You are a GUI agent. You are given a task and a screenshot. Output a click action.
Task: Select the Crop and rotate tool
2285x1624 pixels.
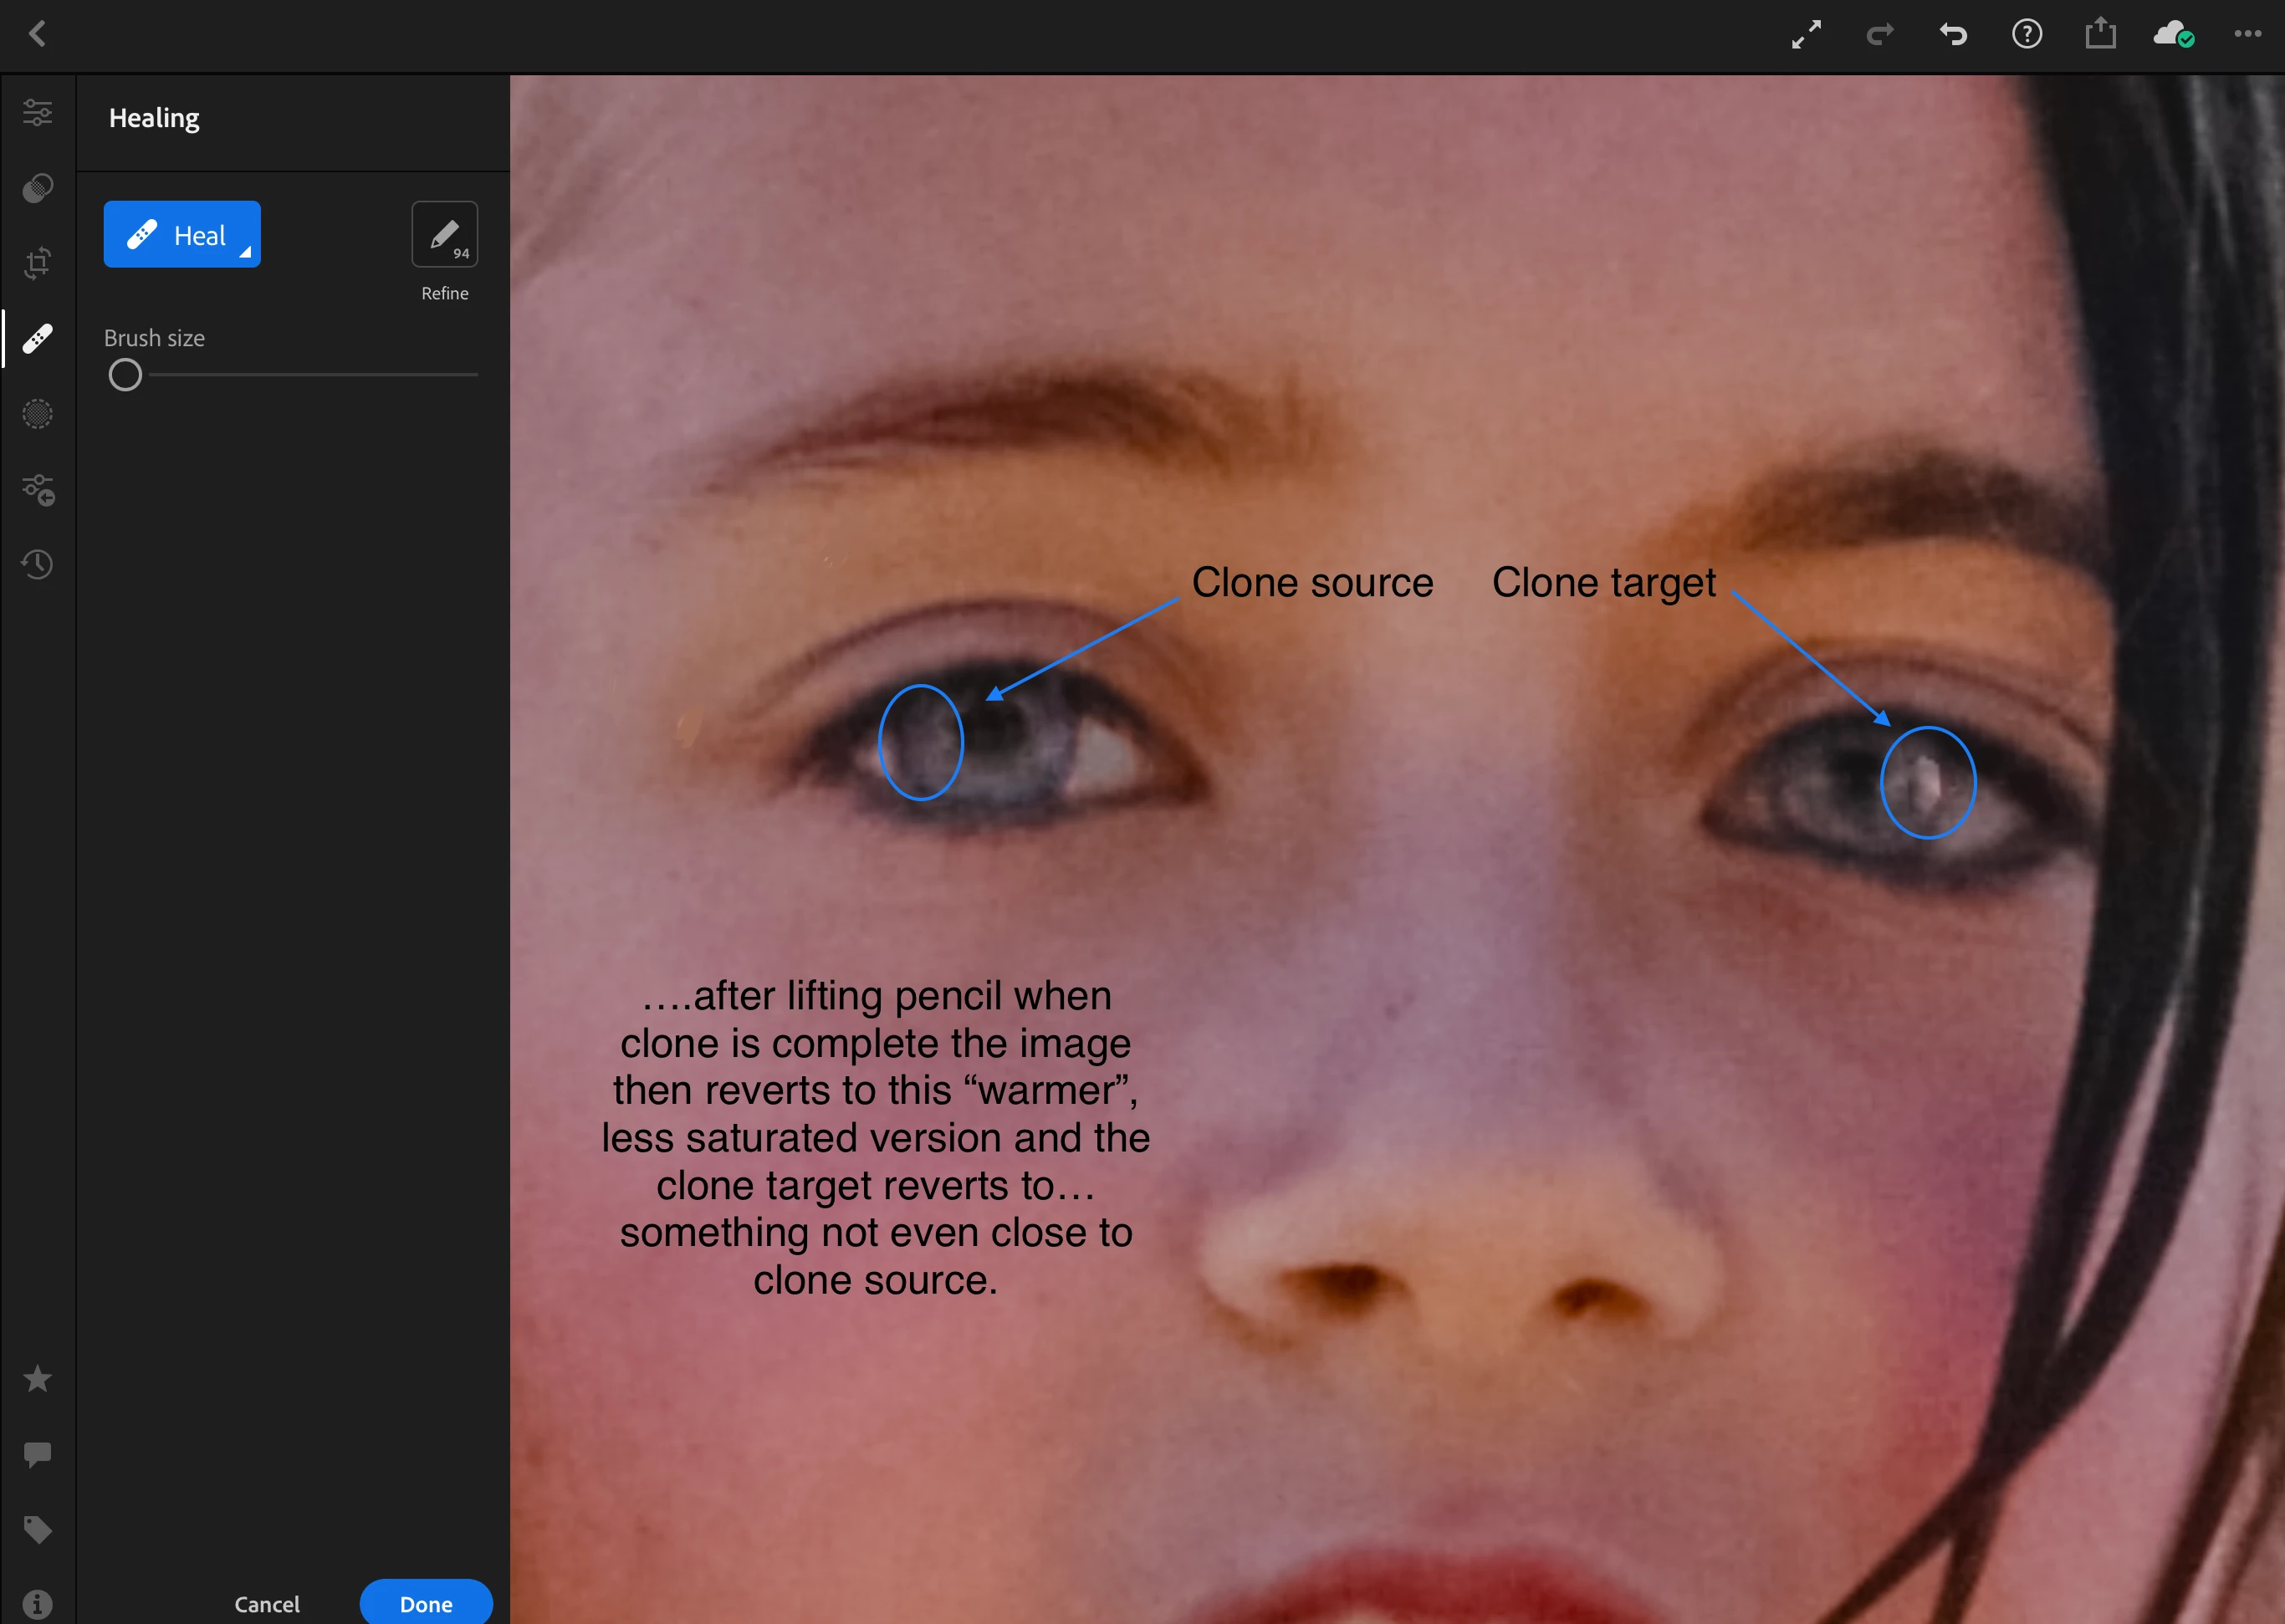click(38, 263)
